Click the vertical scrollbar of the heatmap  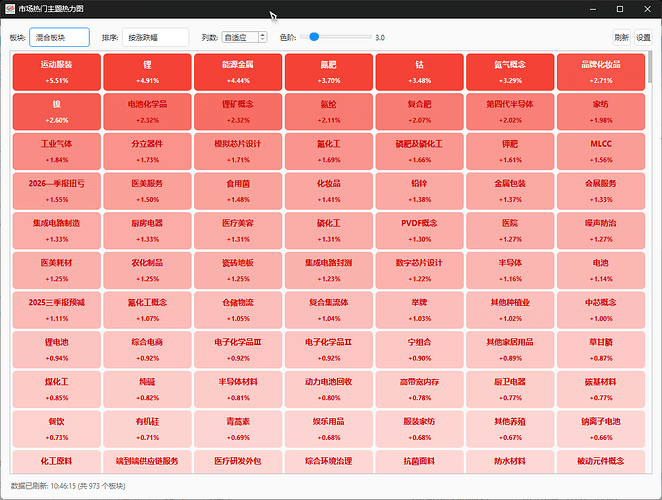pyautogui.click(x=649, y=68)
